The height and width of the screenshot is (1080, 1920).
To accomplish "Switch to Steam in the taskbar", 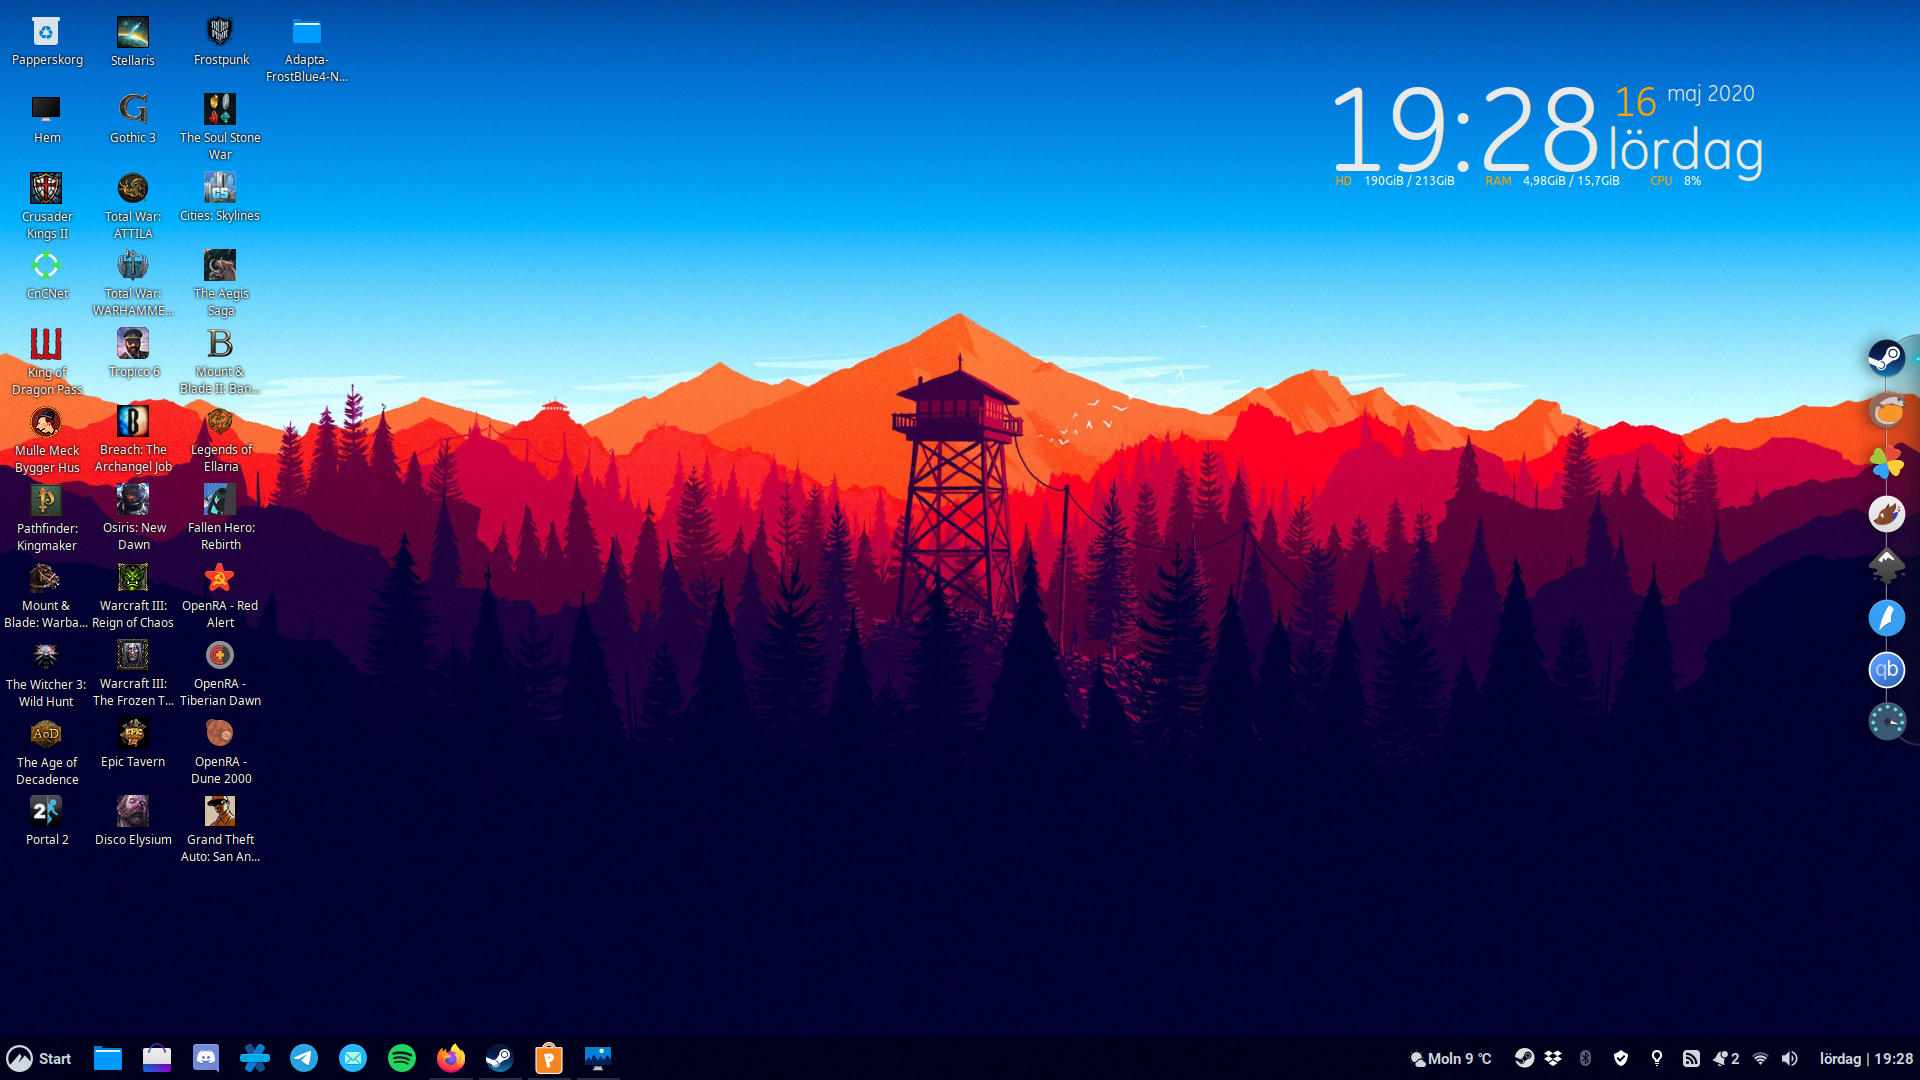I will (500, 1058).
